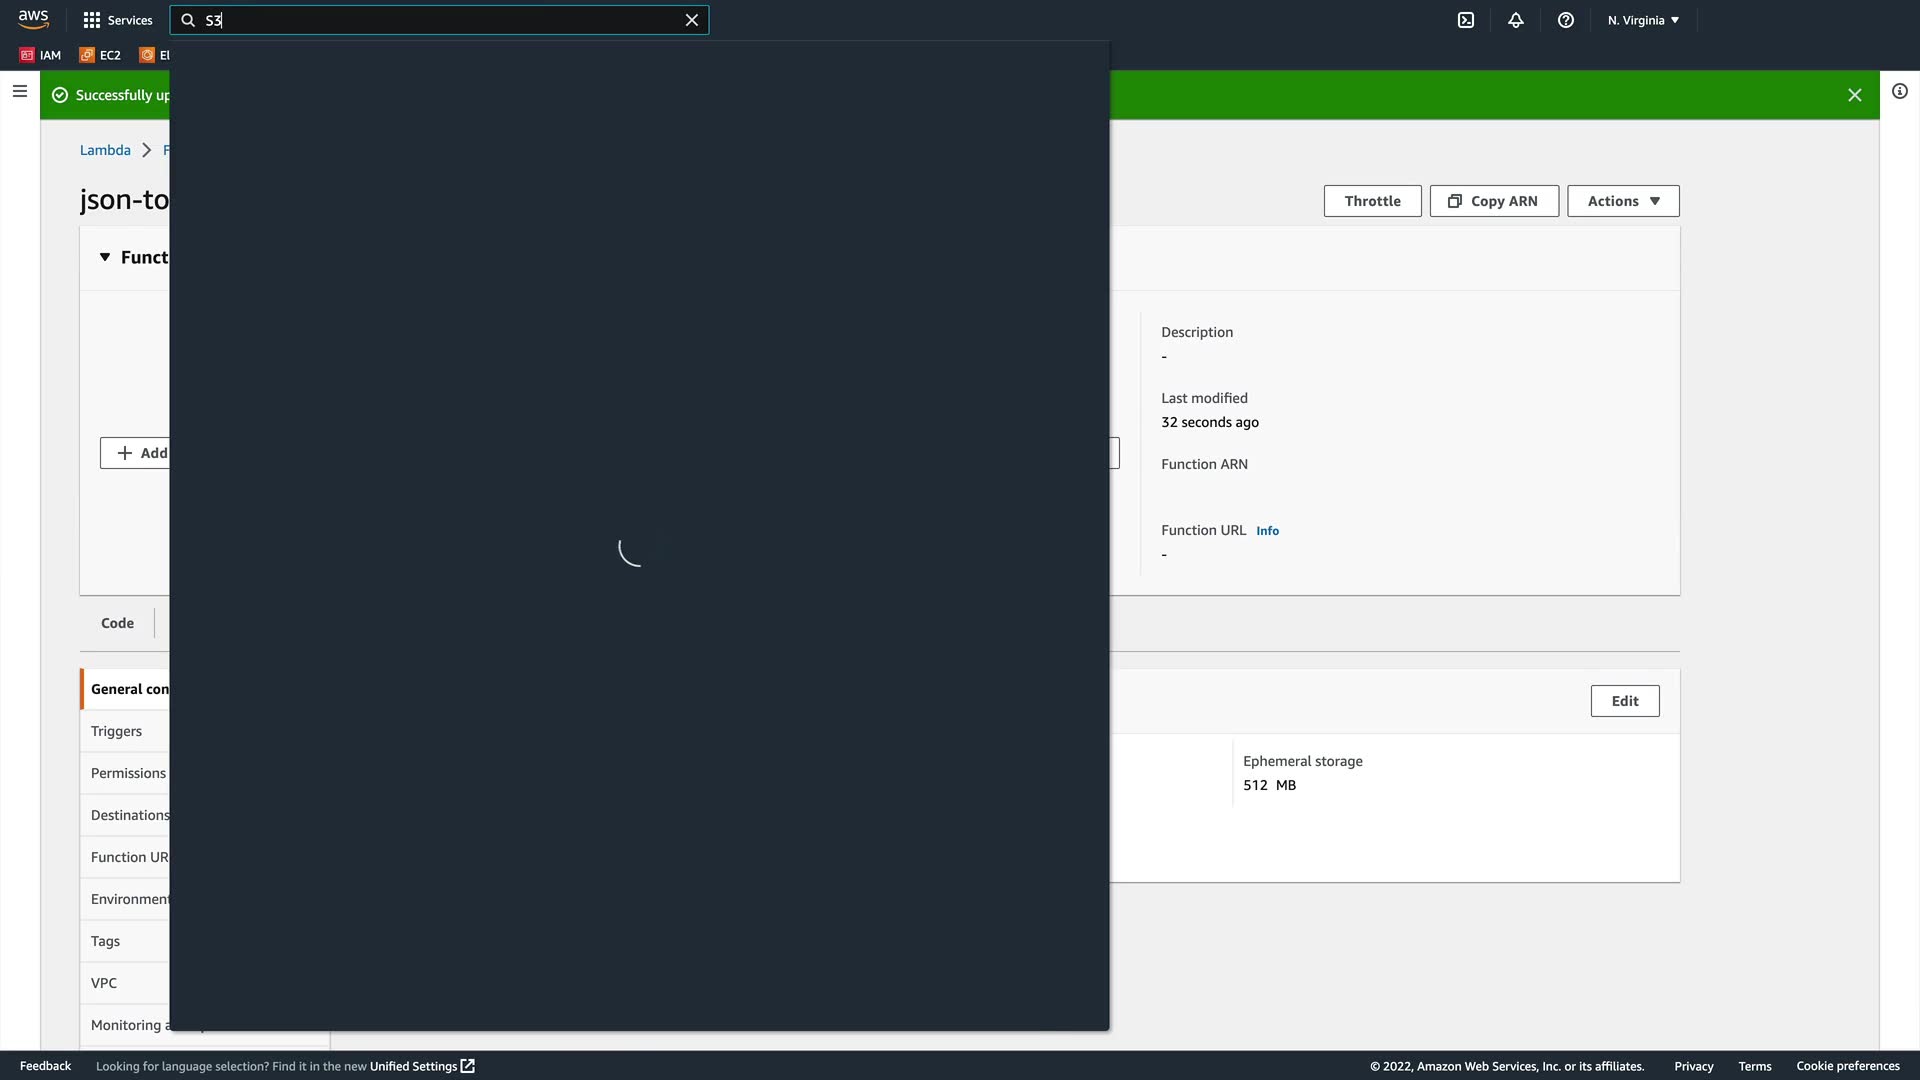This screenshot has height=1080, width=1920.
Task: Open the notifications bell icon
Action: tap(1516, 20)
